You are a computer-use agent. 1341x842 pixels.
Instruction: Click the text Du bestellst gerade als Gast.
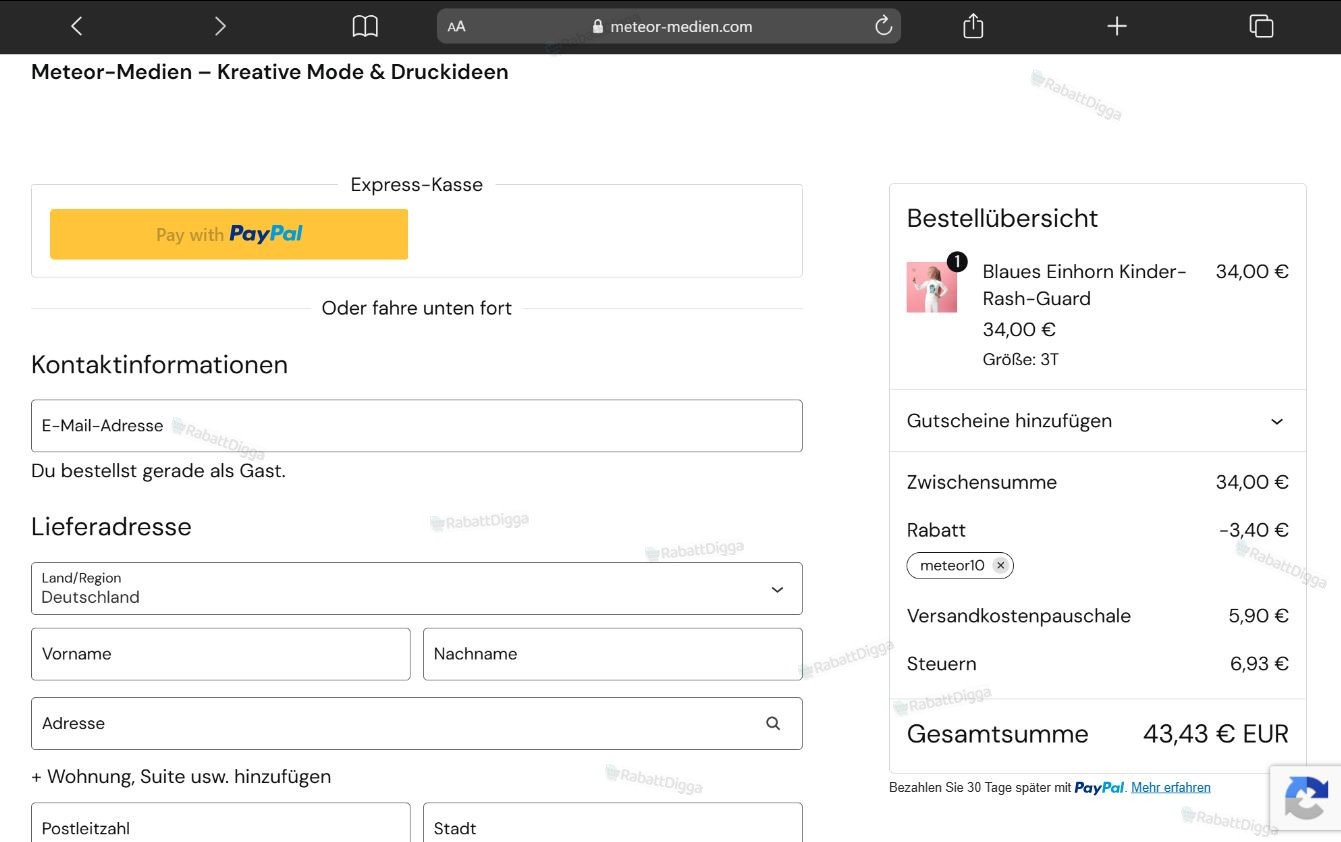coord(158,471)
